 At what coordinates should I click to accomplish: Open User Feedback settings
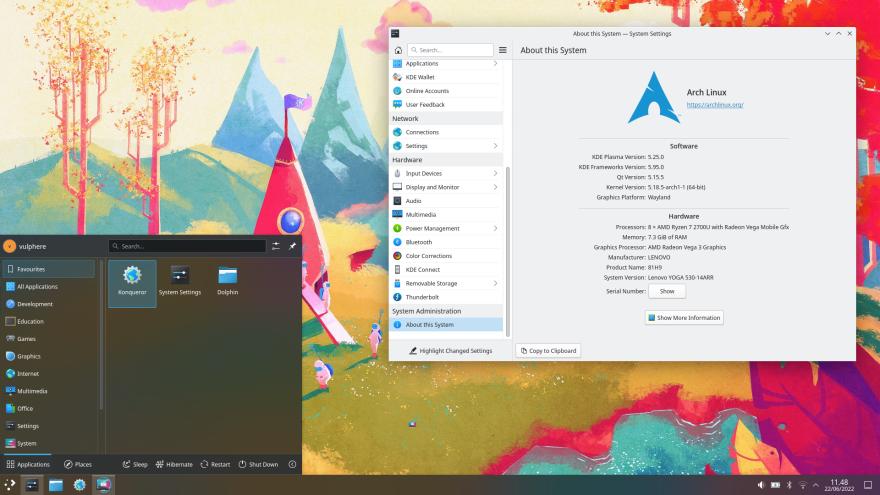point(446,104)
